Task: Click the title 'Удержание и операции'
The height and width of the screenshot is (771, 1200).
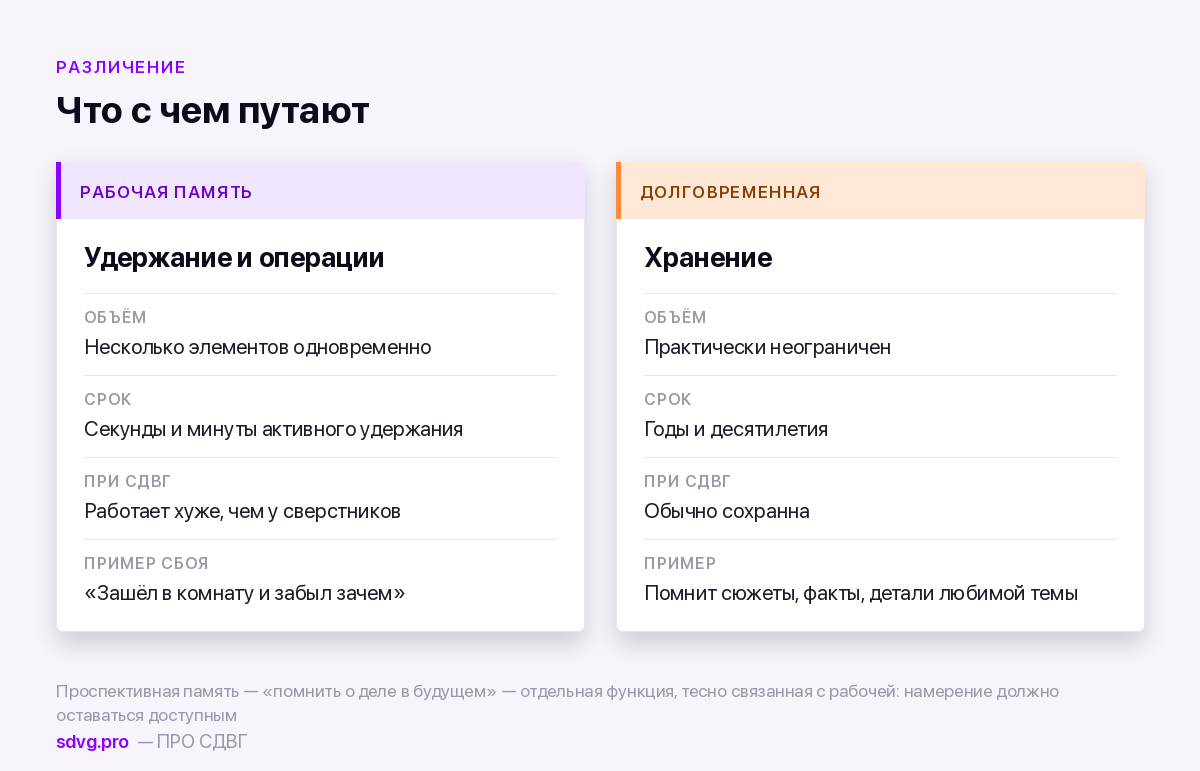Action: (x=234, y=258)
